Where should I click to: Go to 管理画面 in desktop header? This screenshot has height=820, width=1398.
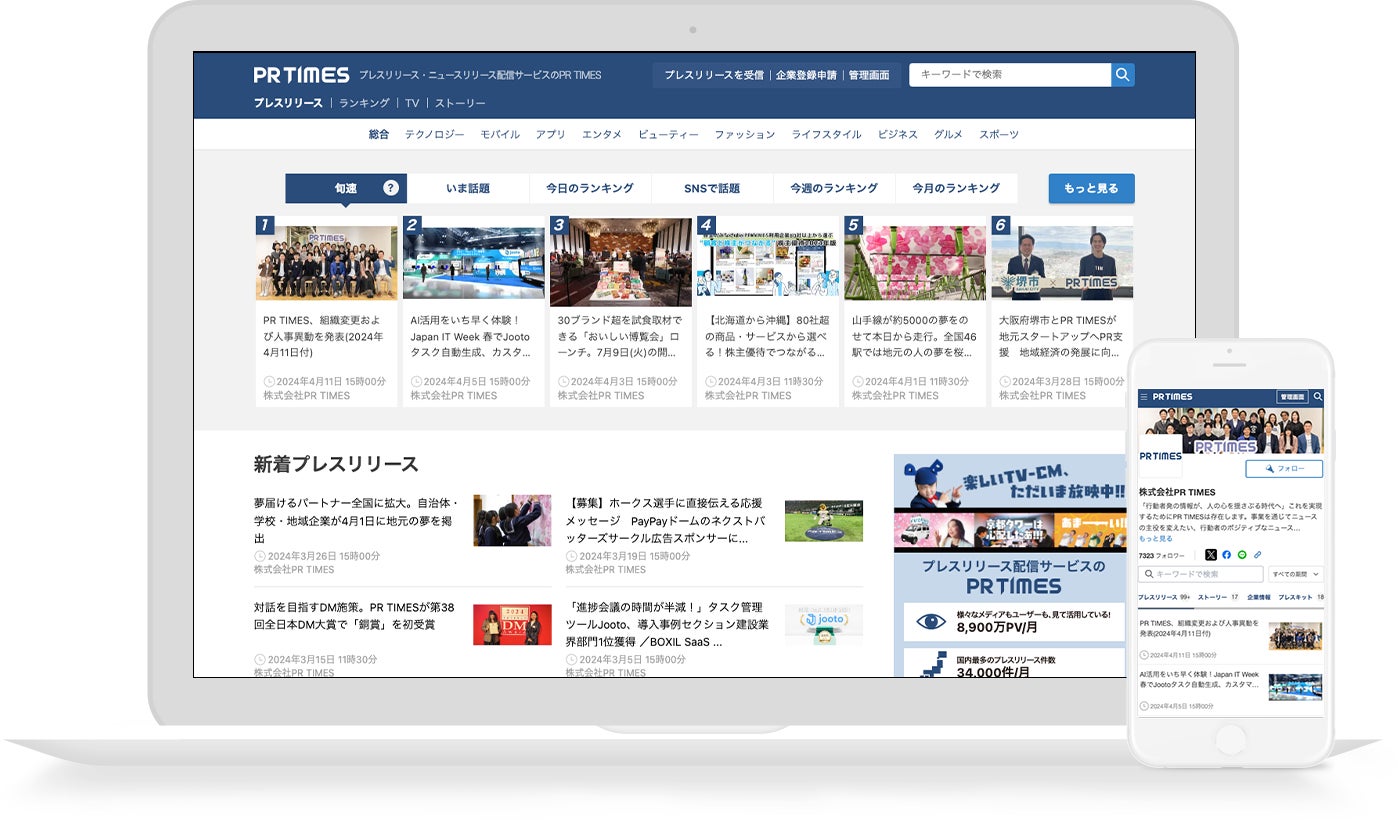pos(868,75)
